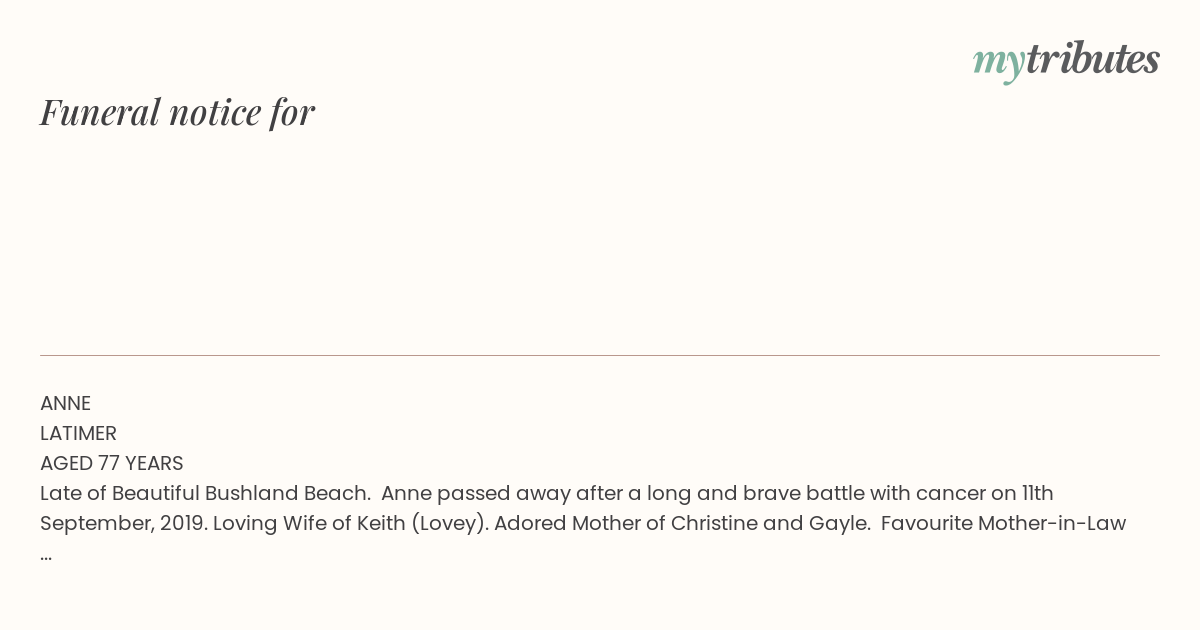Click the green "my" in the logo
The width and height of the screenshot is (1200, 630).
click(998, 64)
